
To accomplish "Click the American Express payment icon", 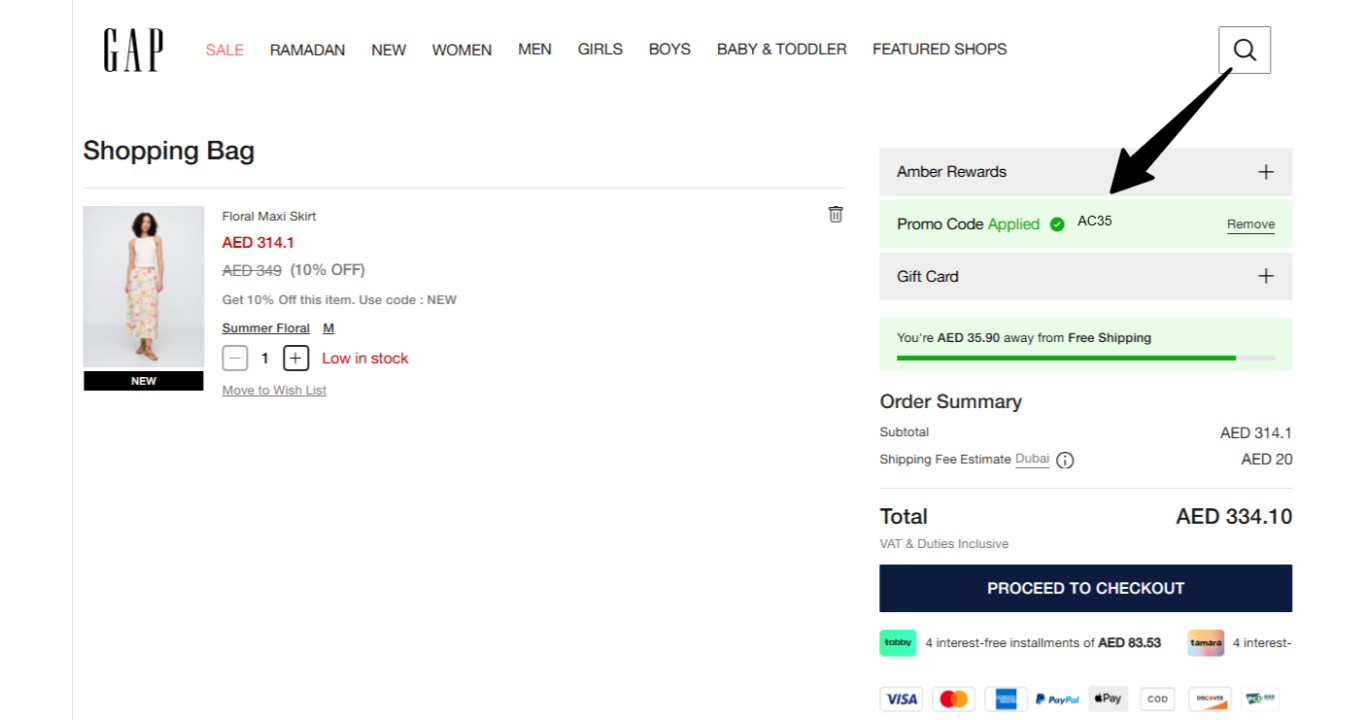I will (x=1005, y=699).
